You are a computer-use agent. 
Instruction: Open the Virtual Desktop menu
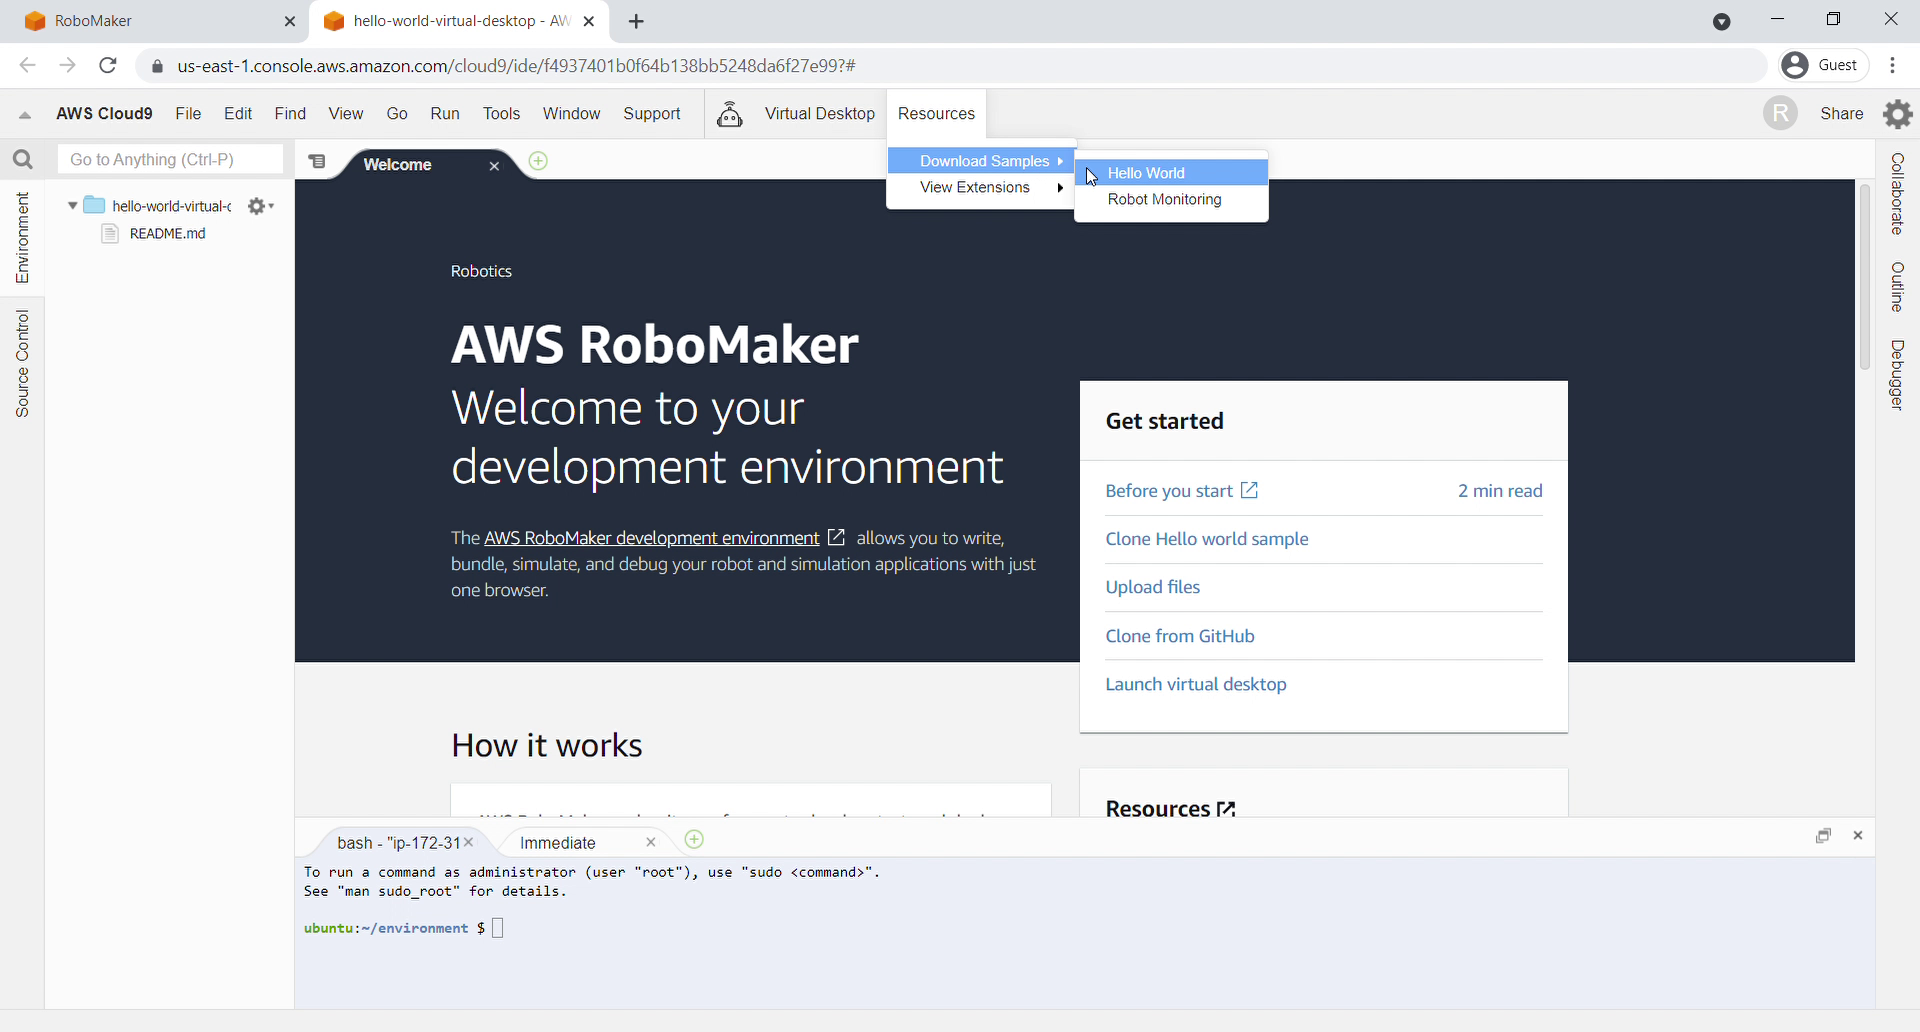pos(820,114)
